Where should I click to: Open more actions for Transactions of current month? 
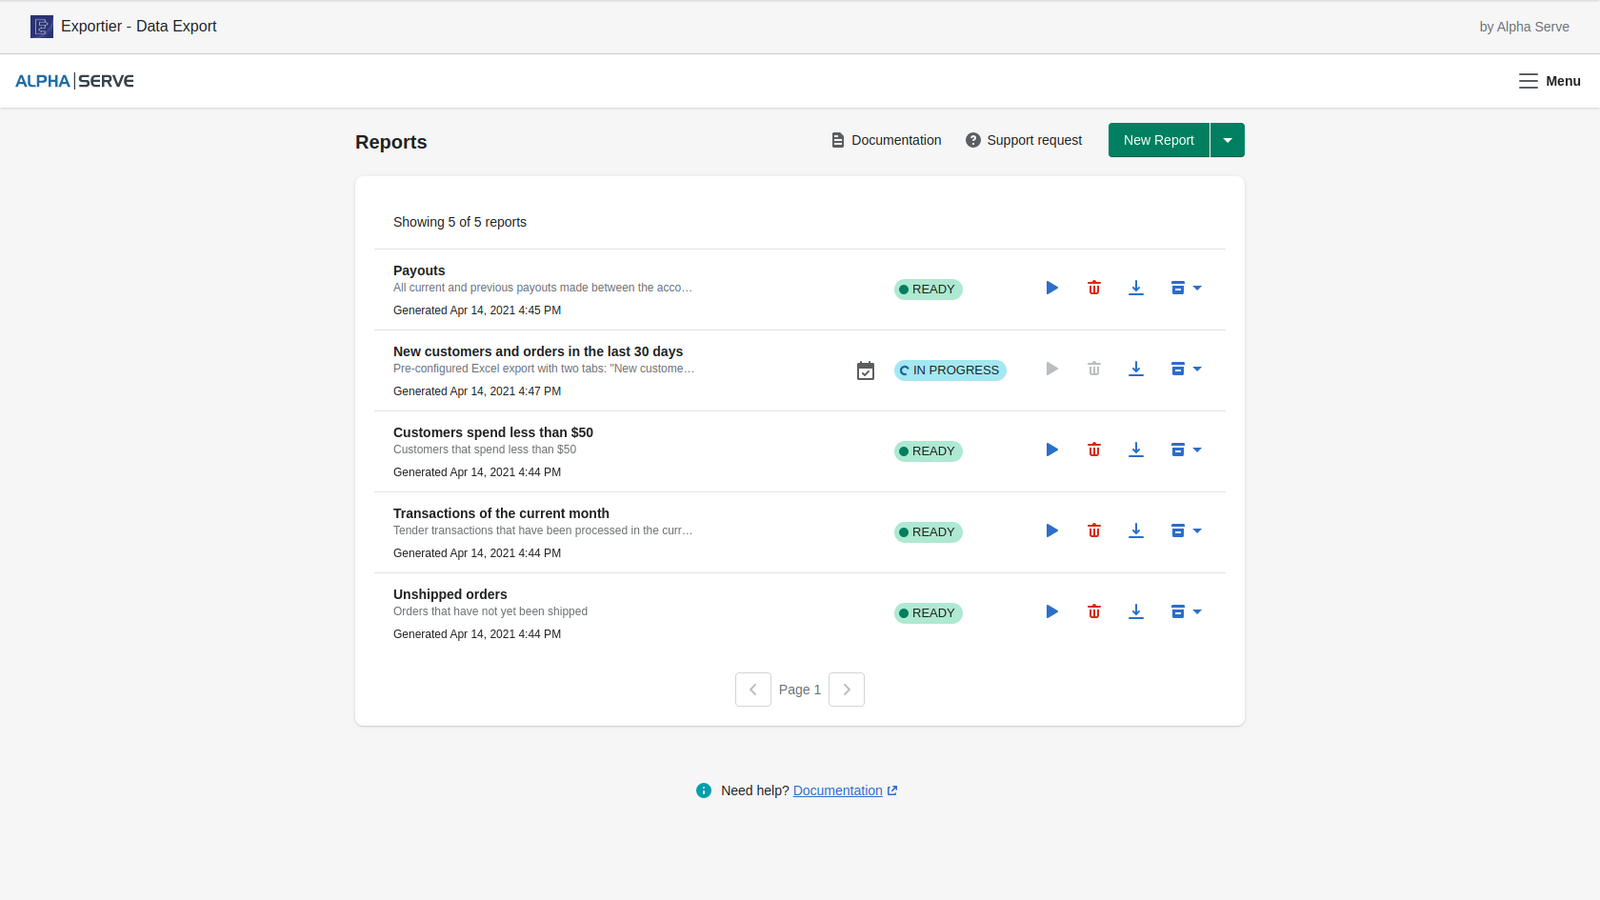click(x=1186, y=531)
